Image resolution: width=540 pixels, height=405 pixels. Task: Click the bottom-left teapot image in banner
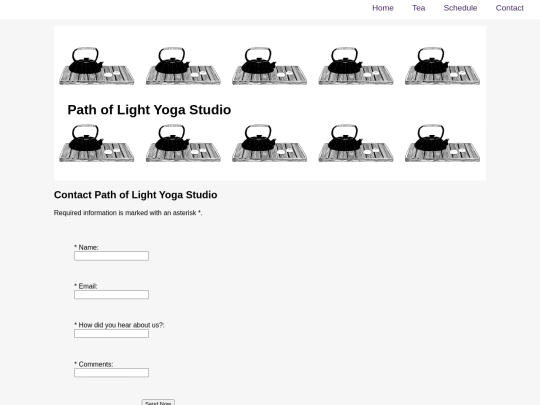[97, 143]
